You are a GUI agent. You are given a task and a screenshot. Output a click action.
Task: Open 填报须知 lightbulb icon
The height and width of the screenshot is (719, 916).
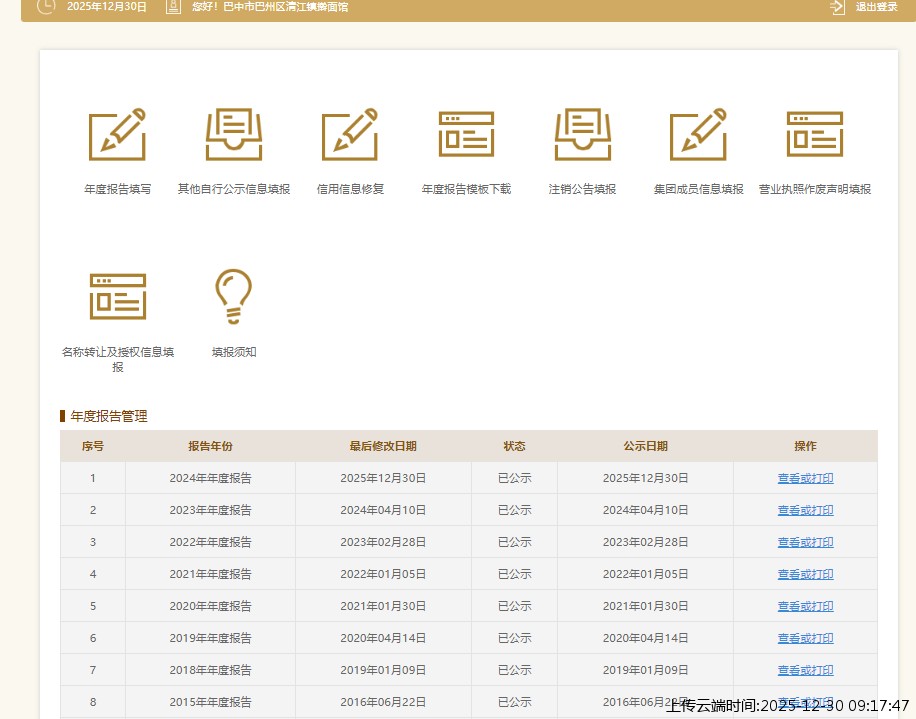click(x=234, y=296)
